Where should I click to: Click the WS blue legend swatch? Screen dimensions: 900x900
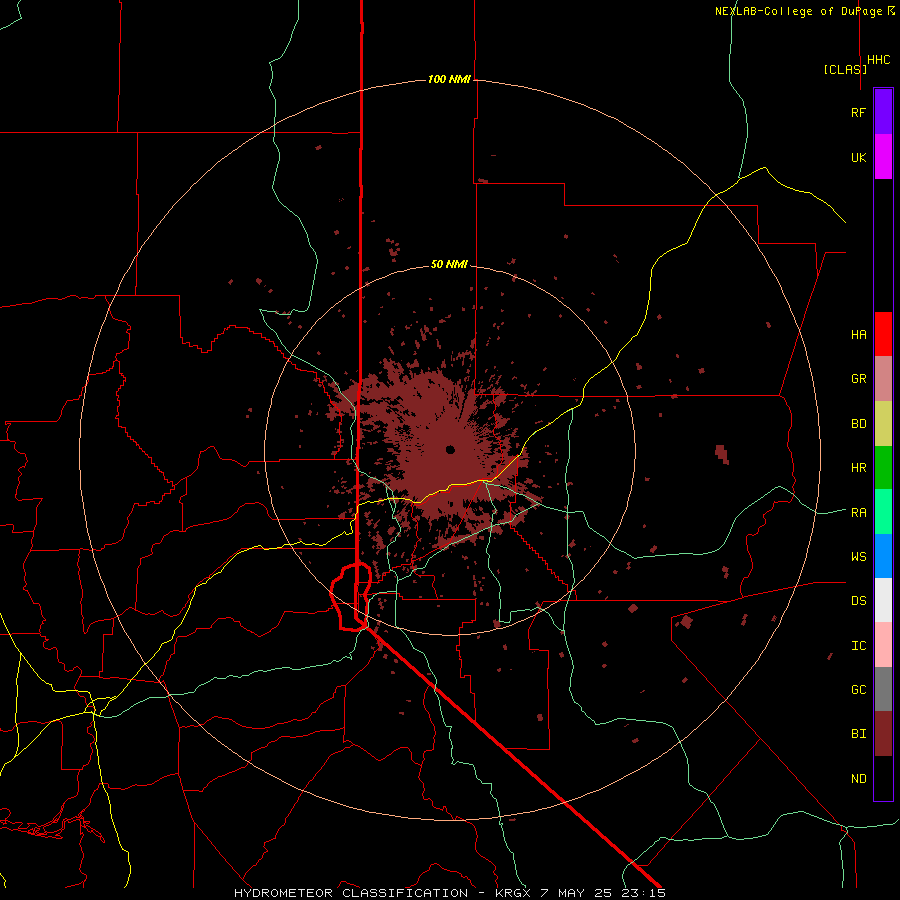click(x=883, y=556)
